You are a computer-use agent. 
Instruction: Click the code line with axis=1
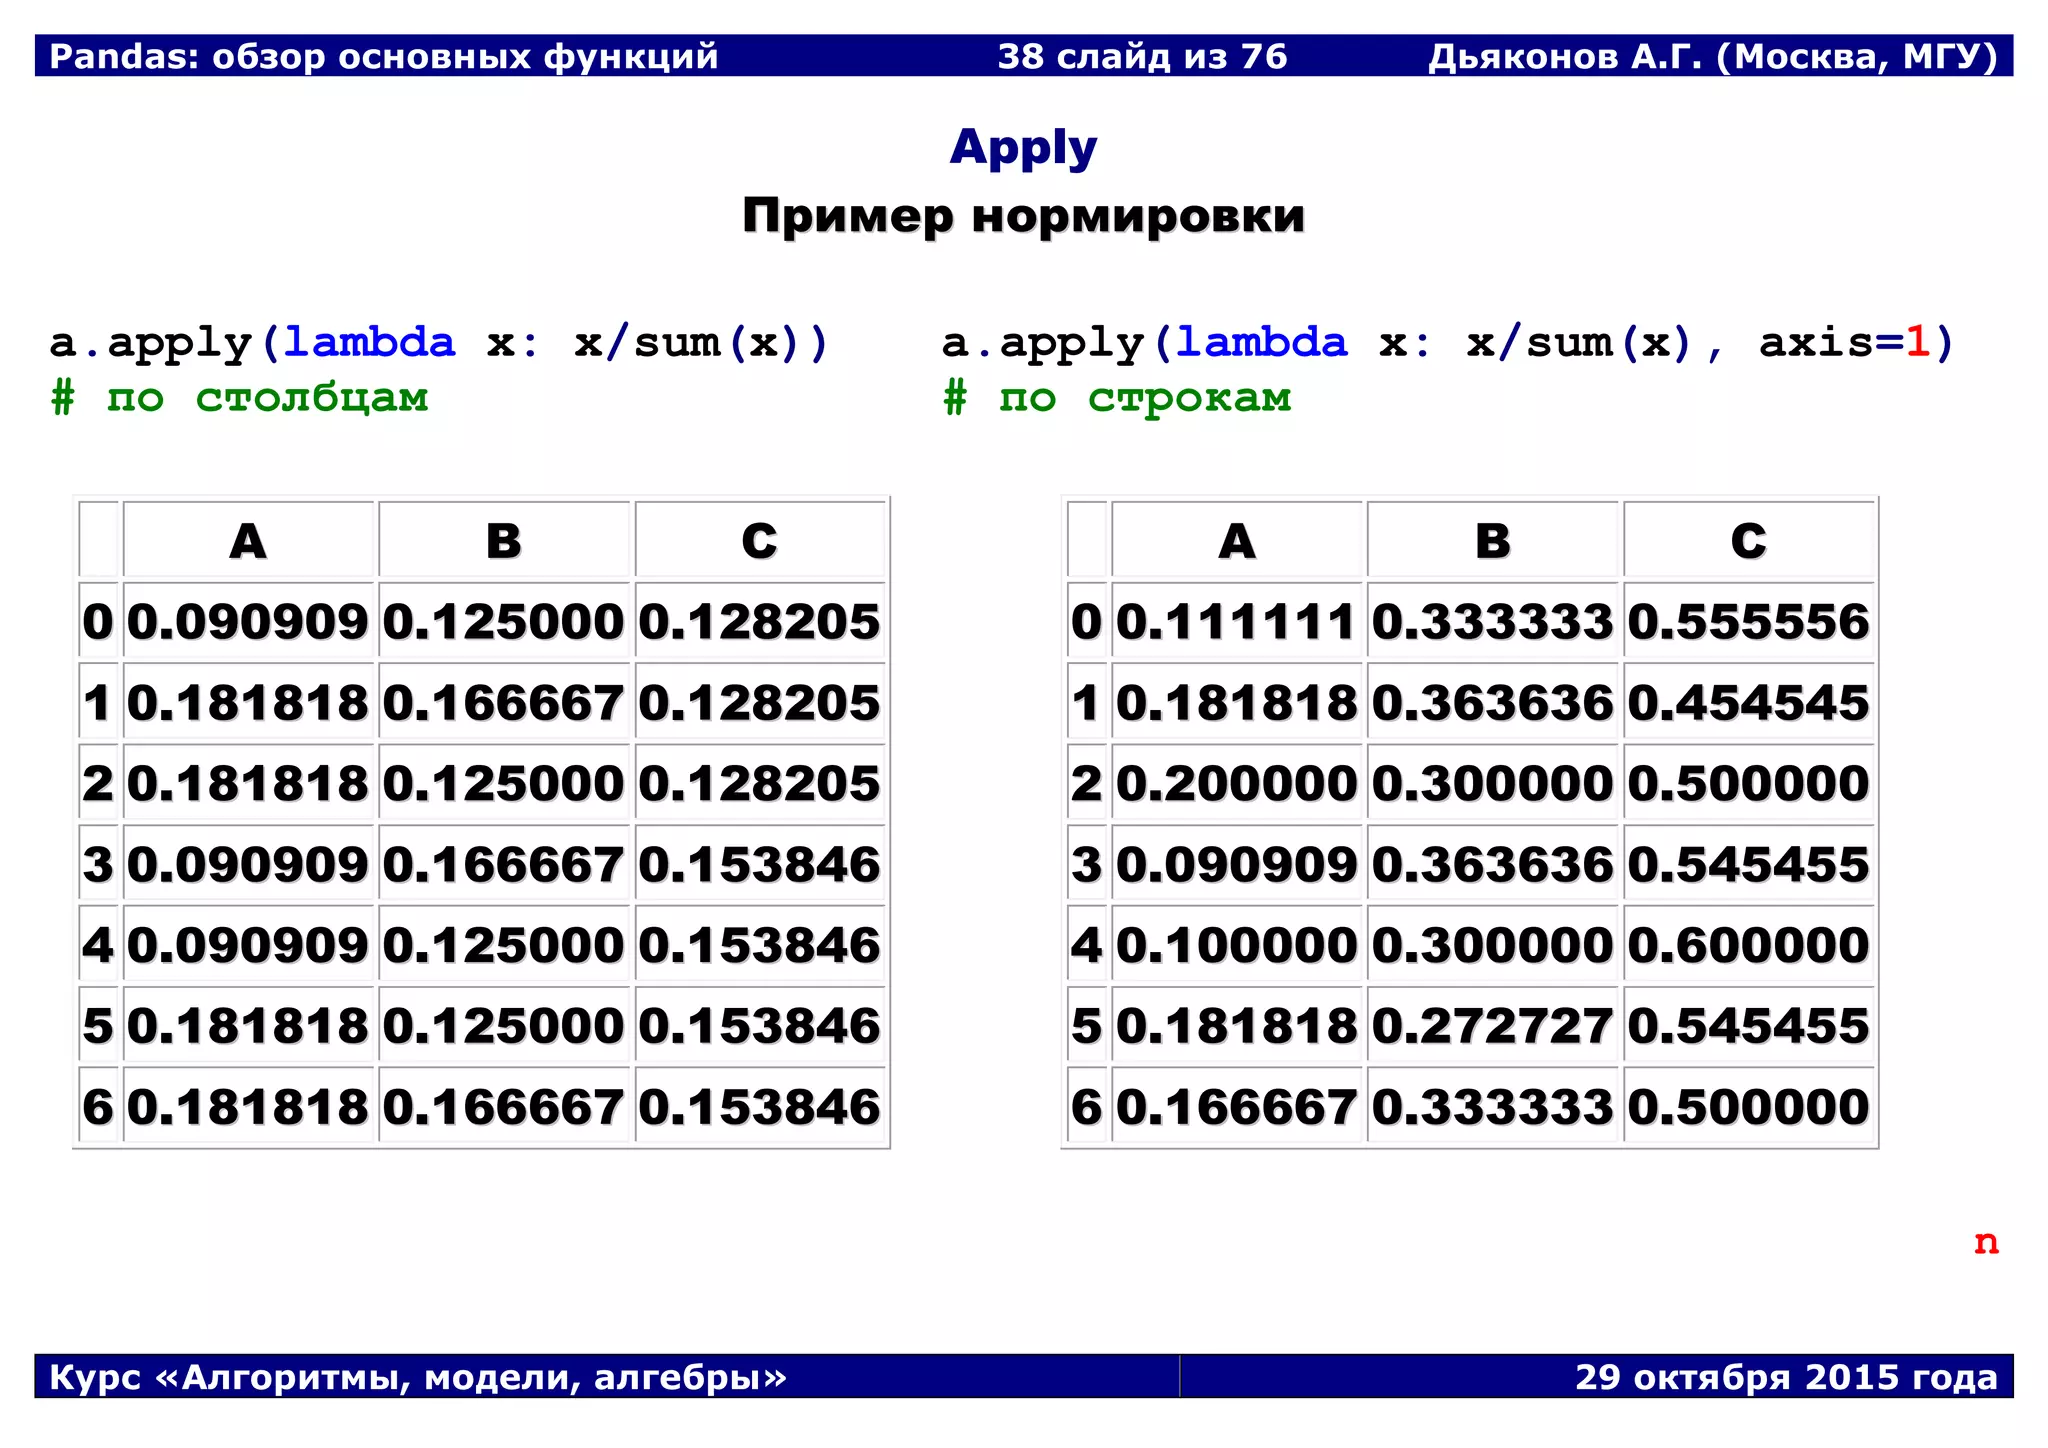coord(1447,343)
